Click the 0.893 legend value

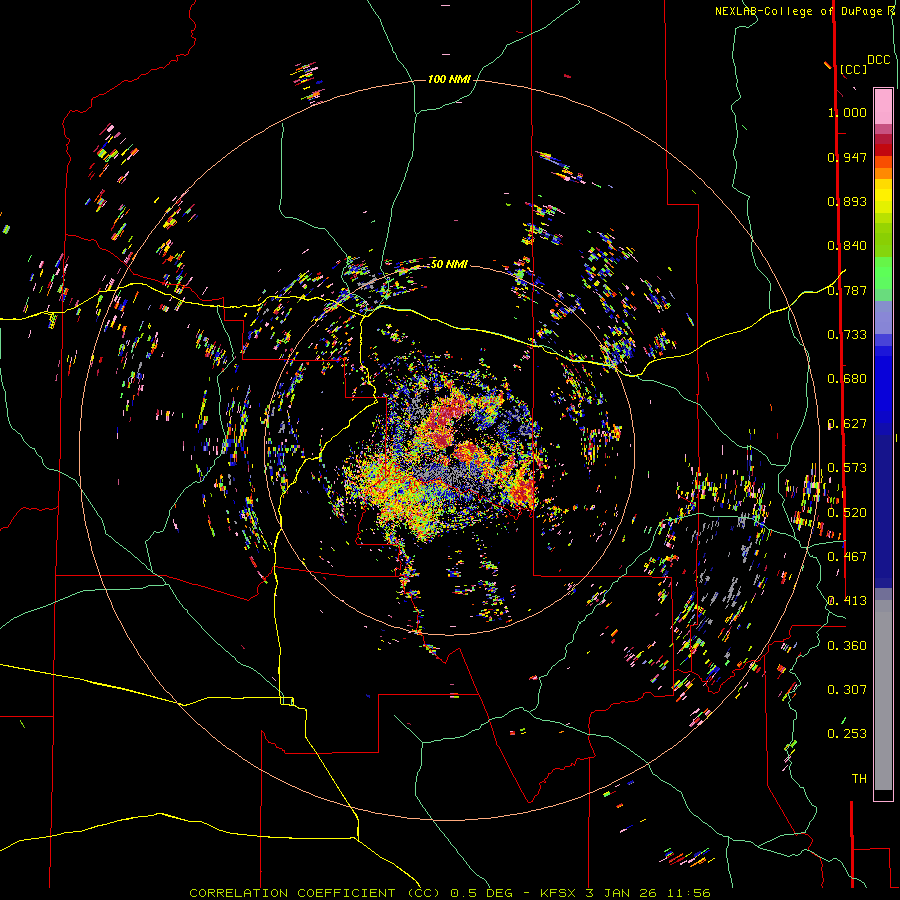847,201
